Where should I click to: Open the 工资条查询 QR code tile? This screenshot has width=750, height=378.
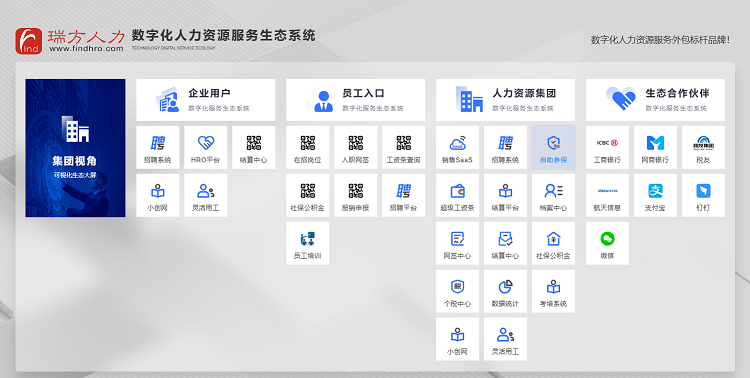click(x=403, y=147)
